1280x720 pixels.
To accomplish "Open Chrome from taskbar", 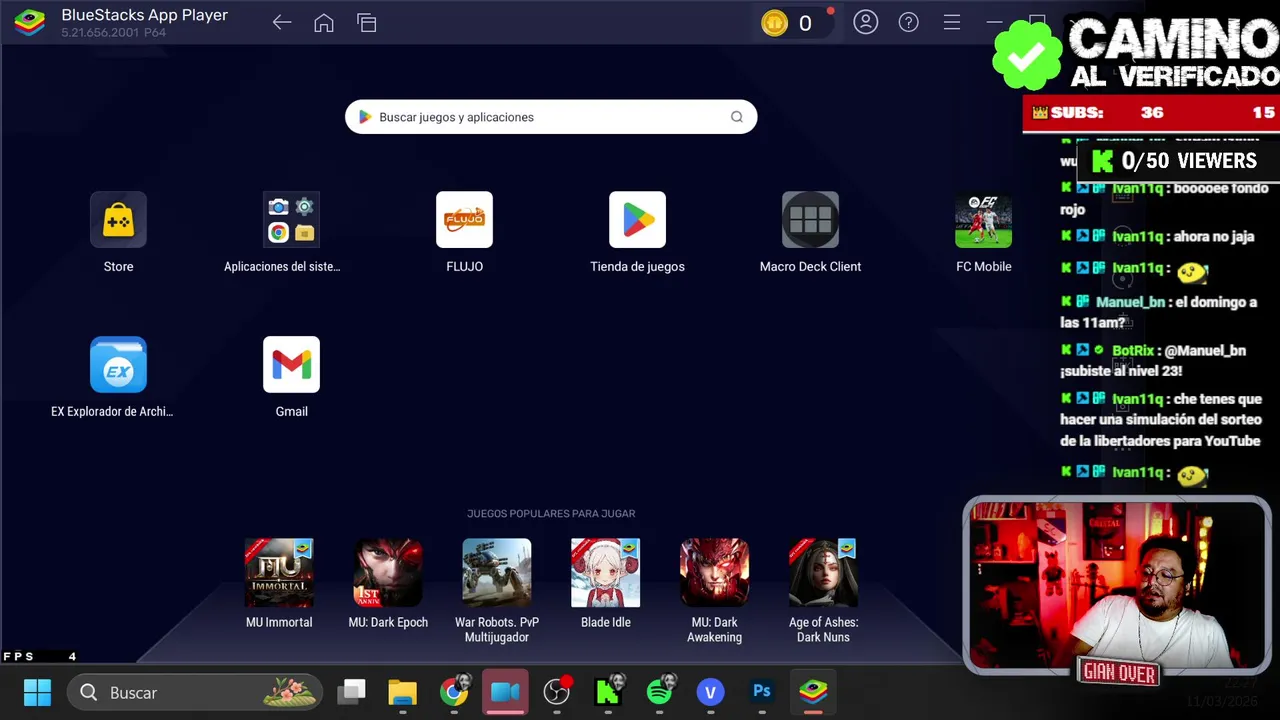I will pyautogui.click(x=454, y=692).
